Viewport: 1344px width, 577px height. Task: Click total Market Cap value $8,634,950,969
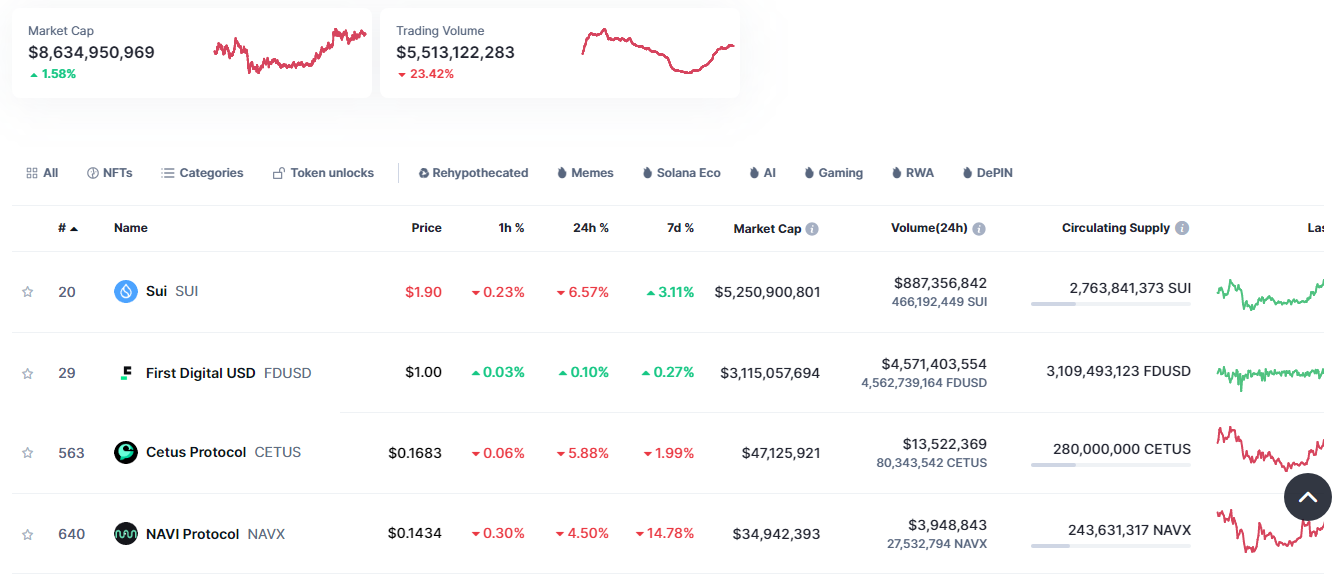pos(91,52)
